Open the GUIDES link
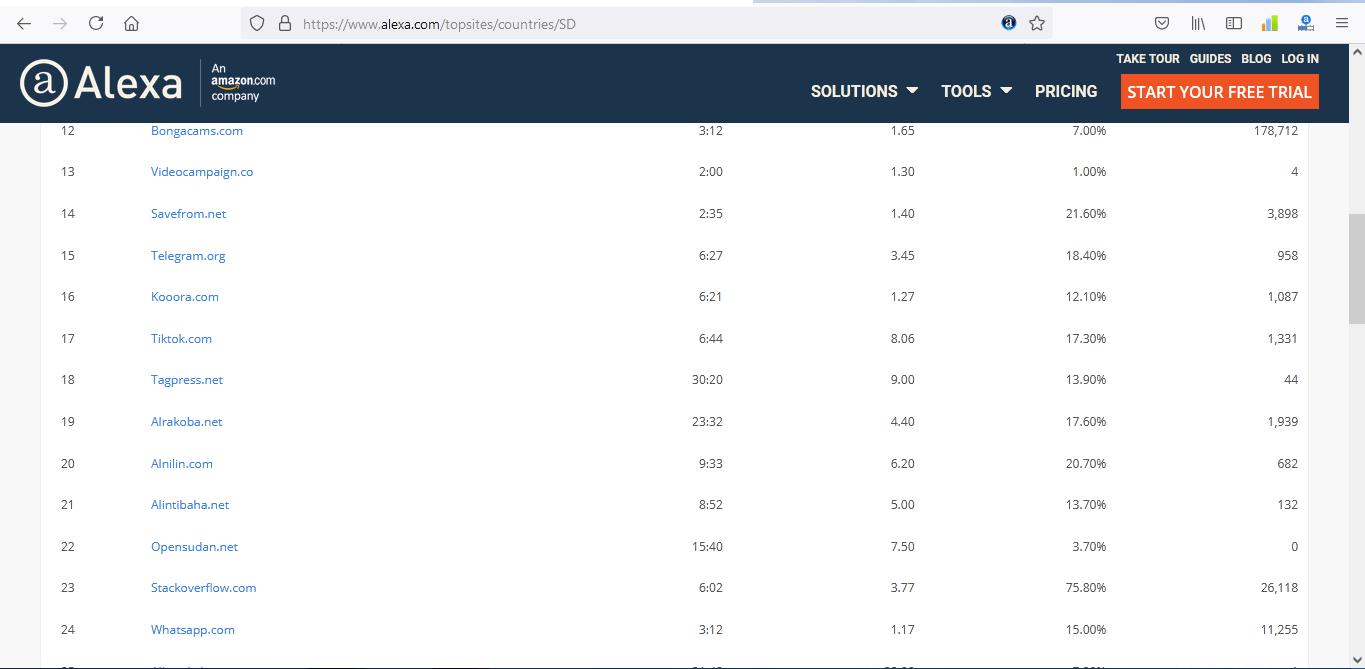This screenshot has width=1365, height=669. (x=1210, y=59)
